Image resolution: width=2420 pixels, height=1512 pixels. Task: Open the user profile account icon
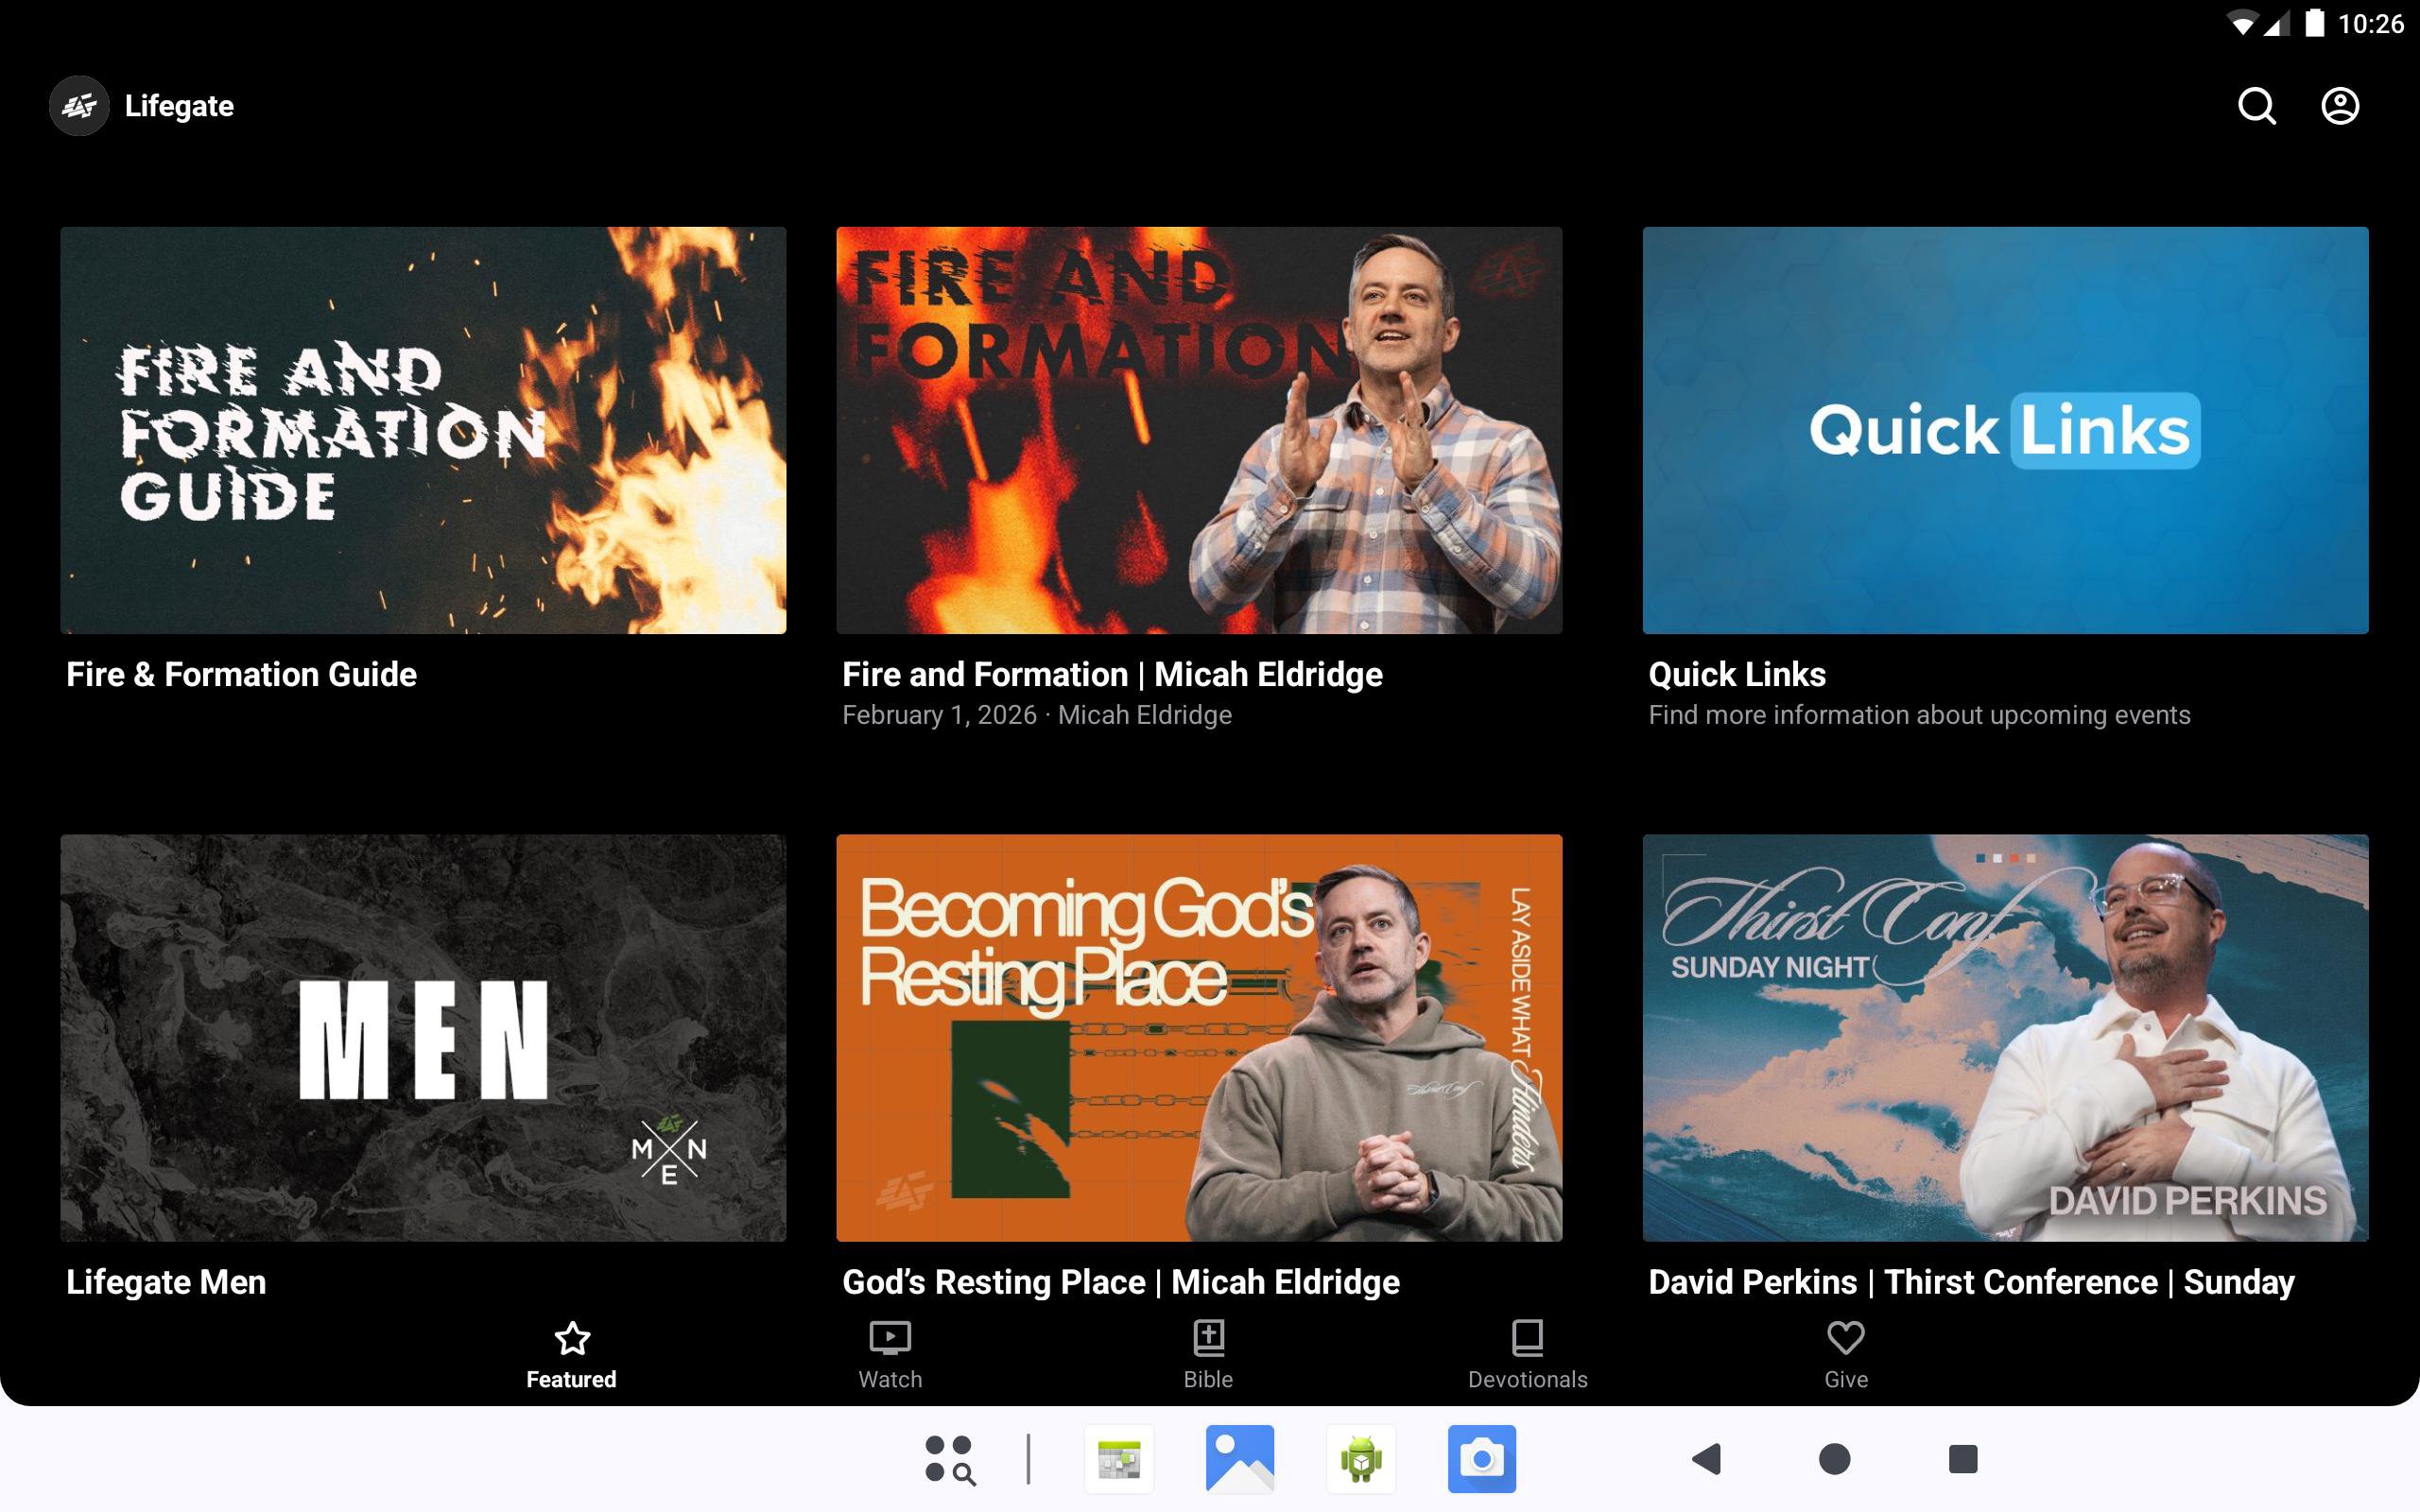click(2339, 106)
